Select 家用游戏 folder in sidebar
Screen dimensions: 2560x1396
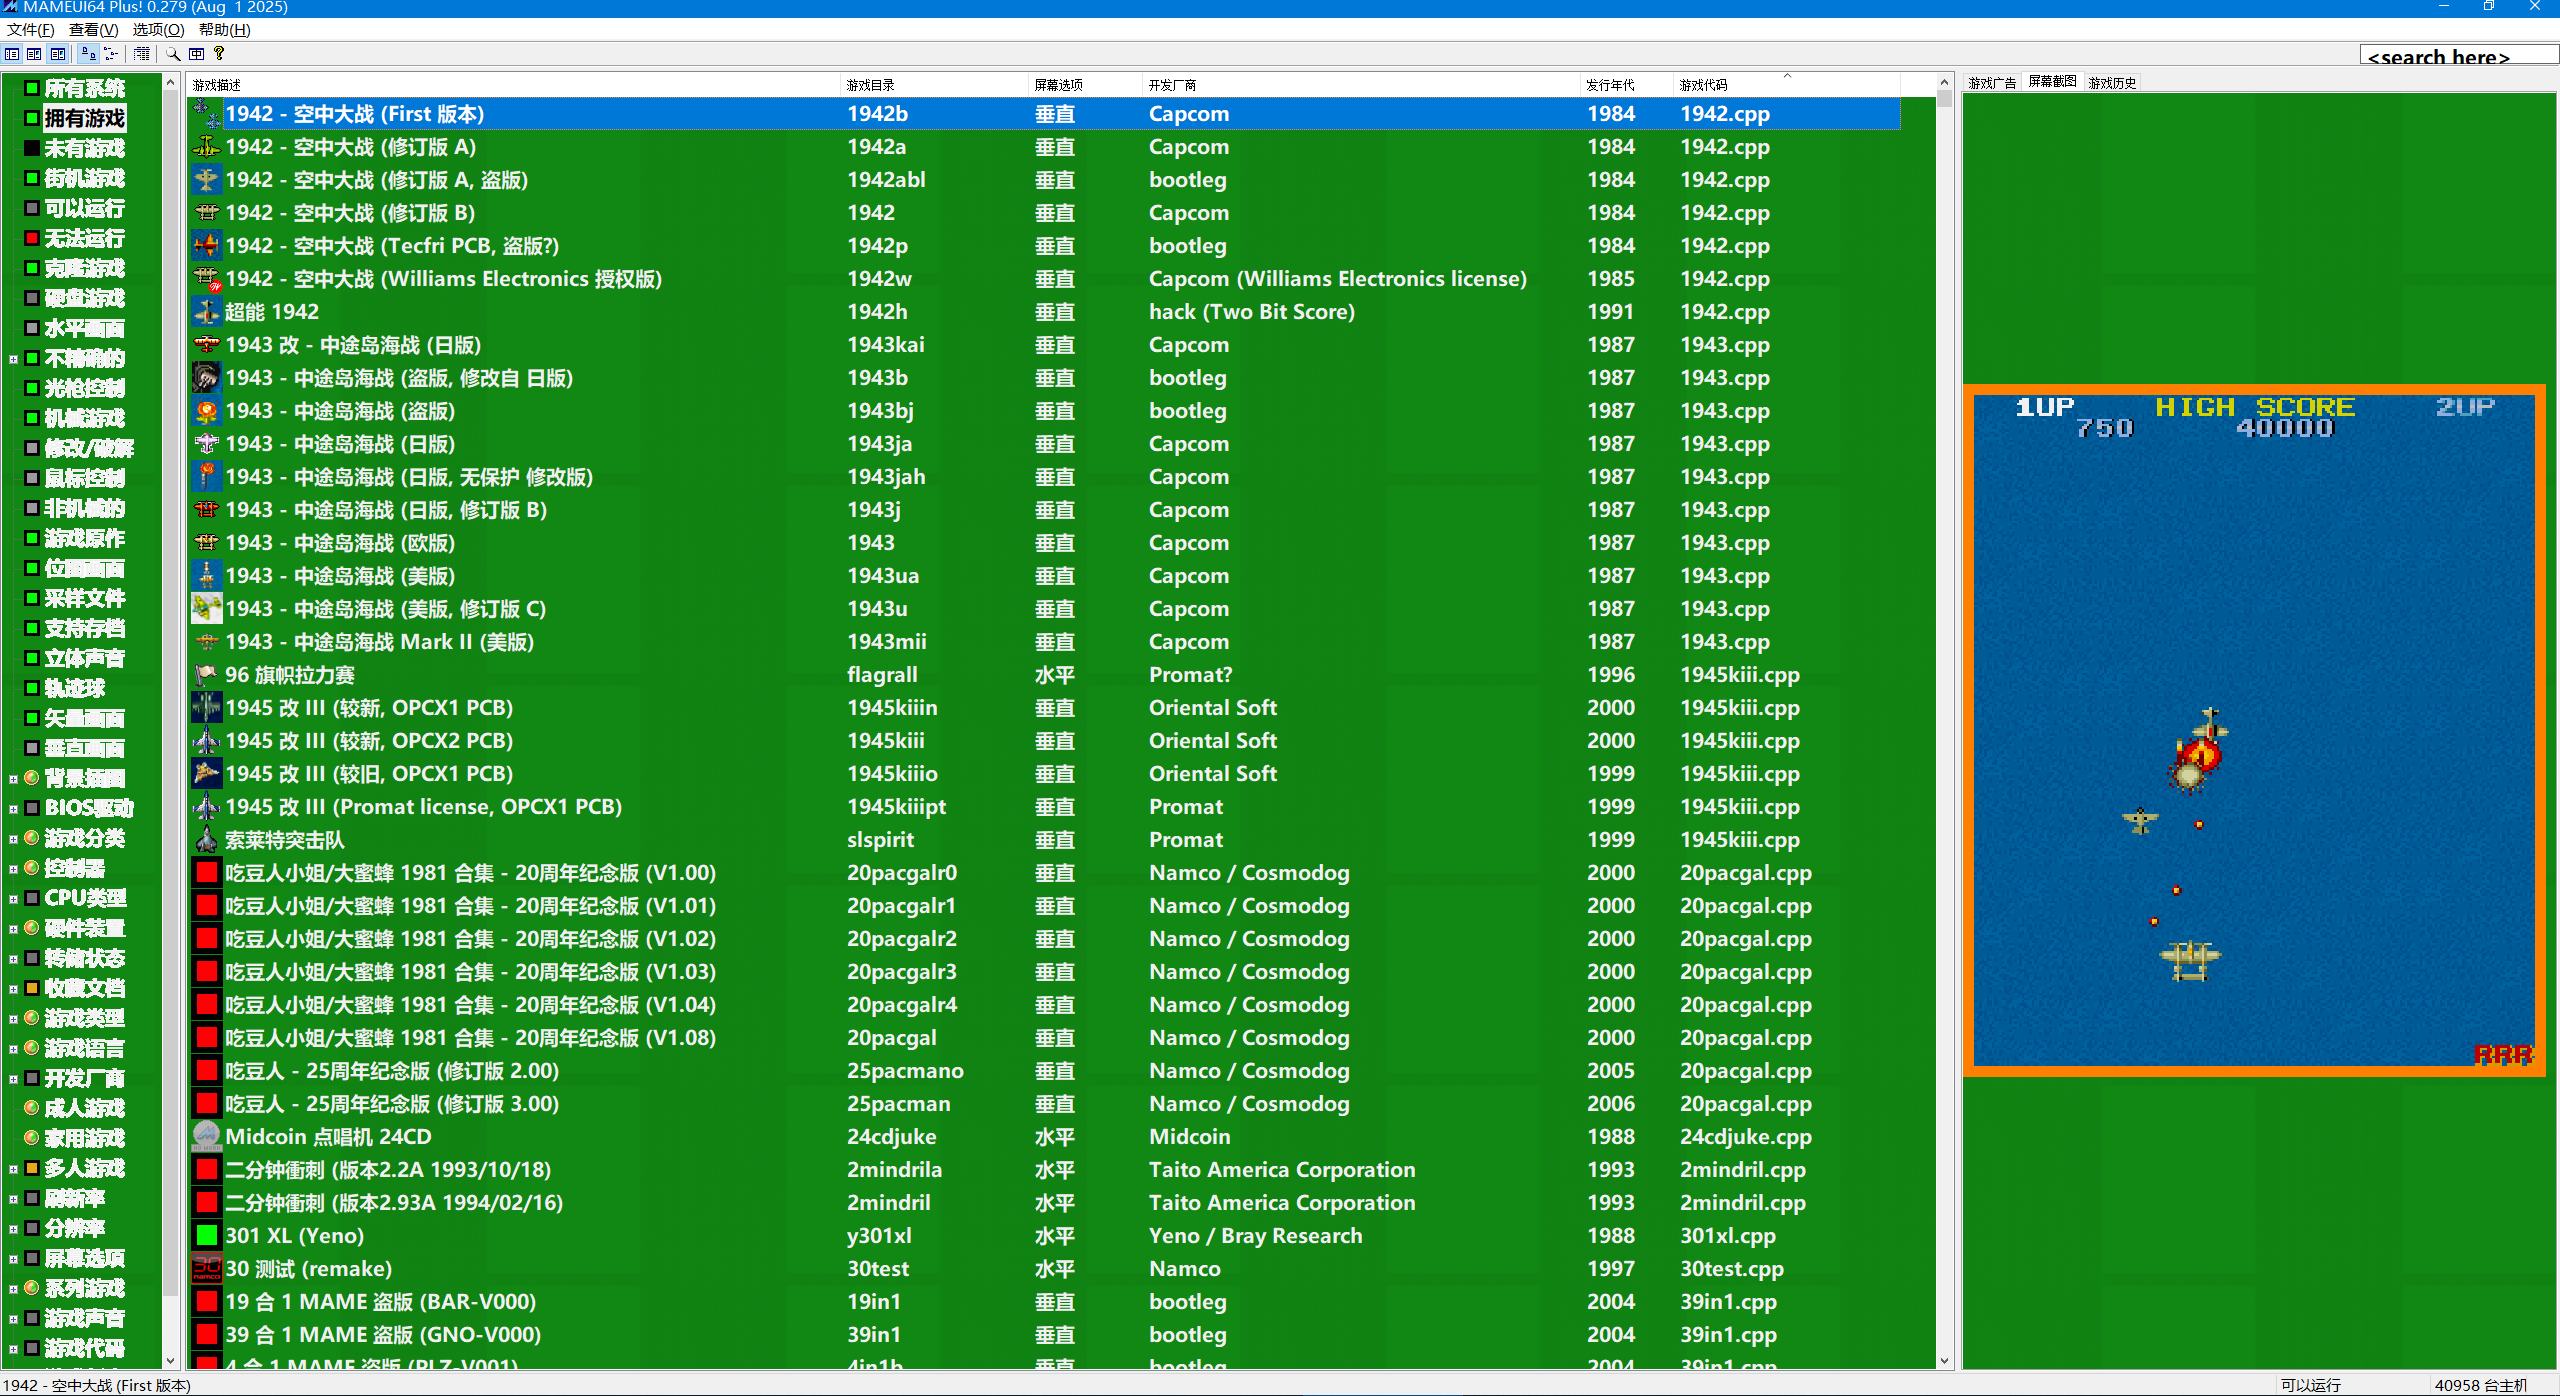point(85,1138)
